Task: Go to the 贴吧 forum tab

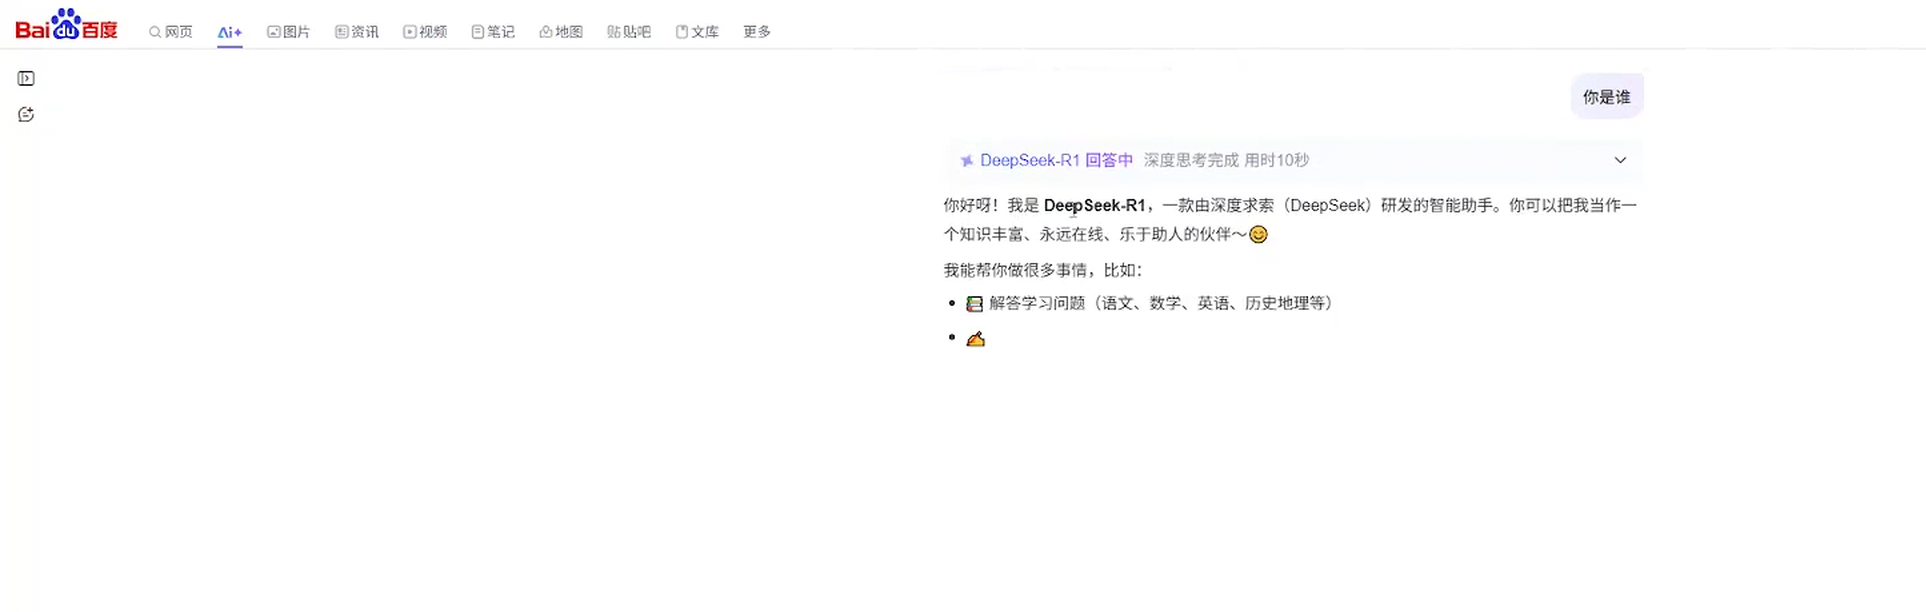Action: [629, 32]
